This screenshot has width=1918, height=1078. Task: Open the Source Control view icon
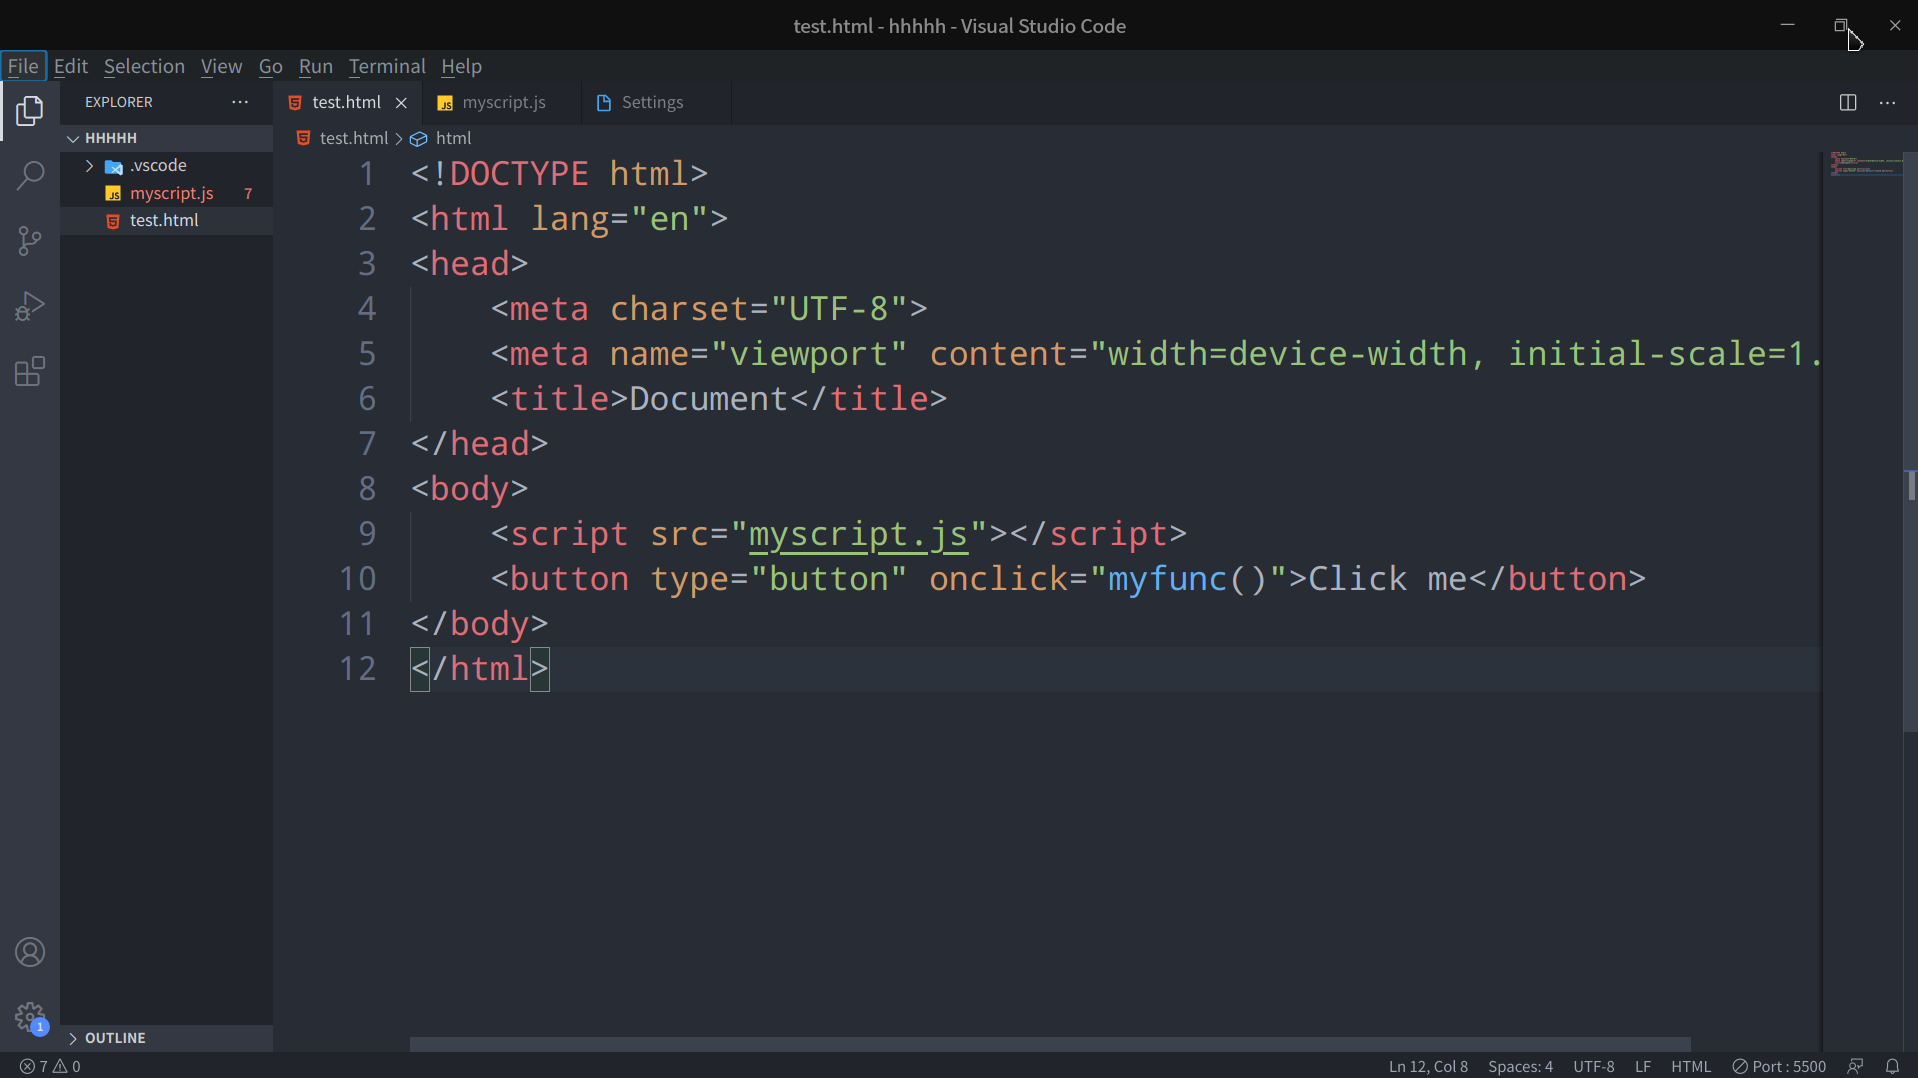30,241
